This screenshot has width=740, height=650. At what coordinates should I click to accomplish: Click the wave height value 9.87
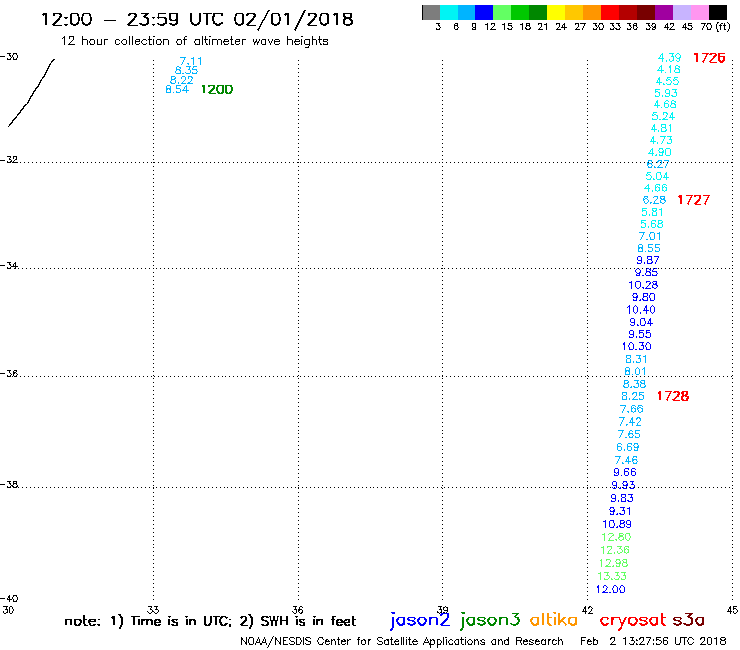[x=648, y=260]
